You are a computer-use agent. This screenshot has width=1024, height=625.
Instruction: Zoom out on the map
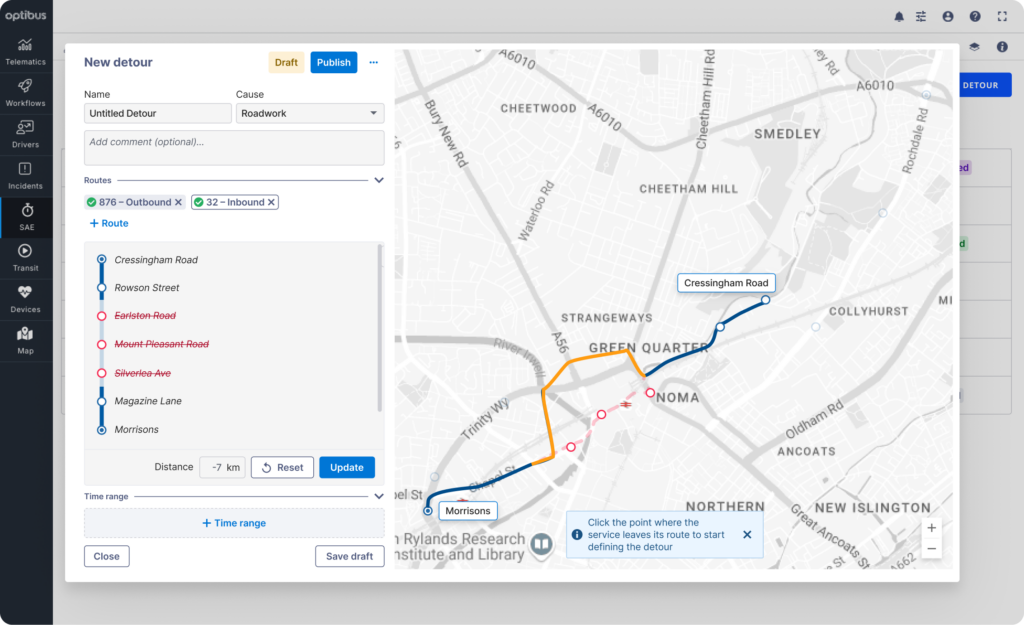point(932,549)
